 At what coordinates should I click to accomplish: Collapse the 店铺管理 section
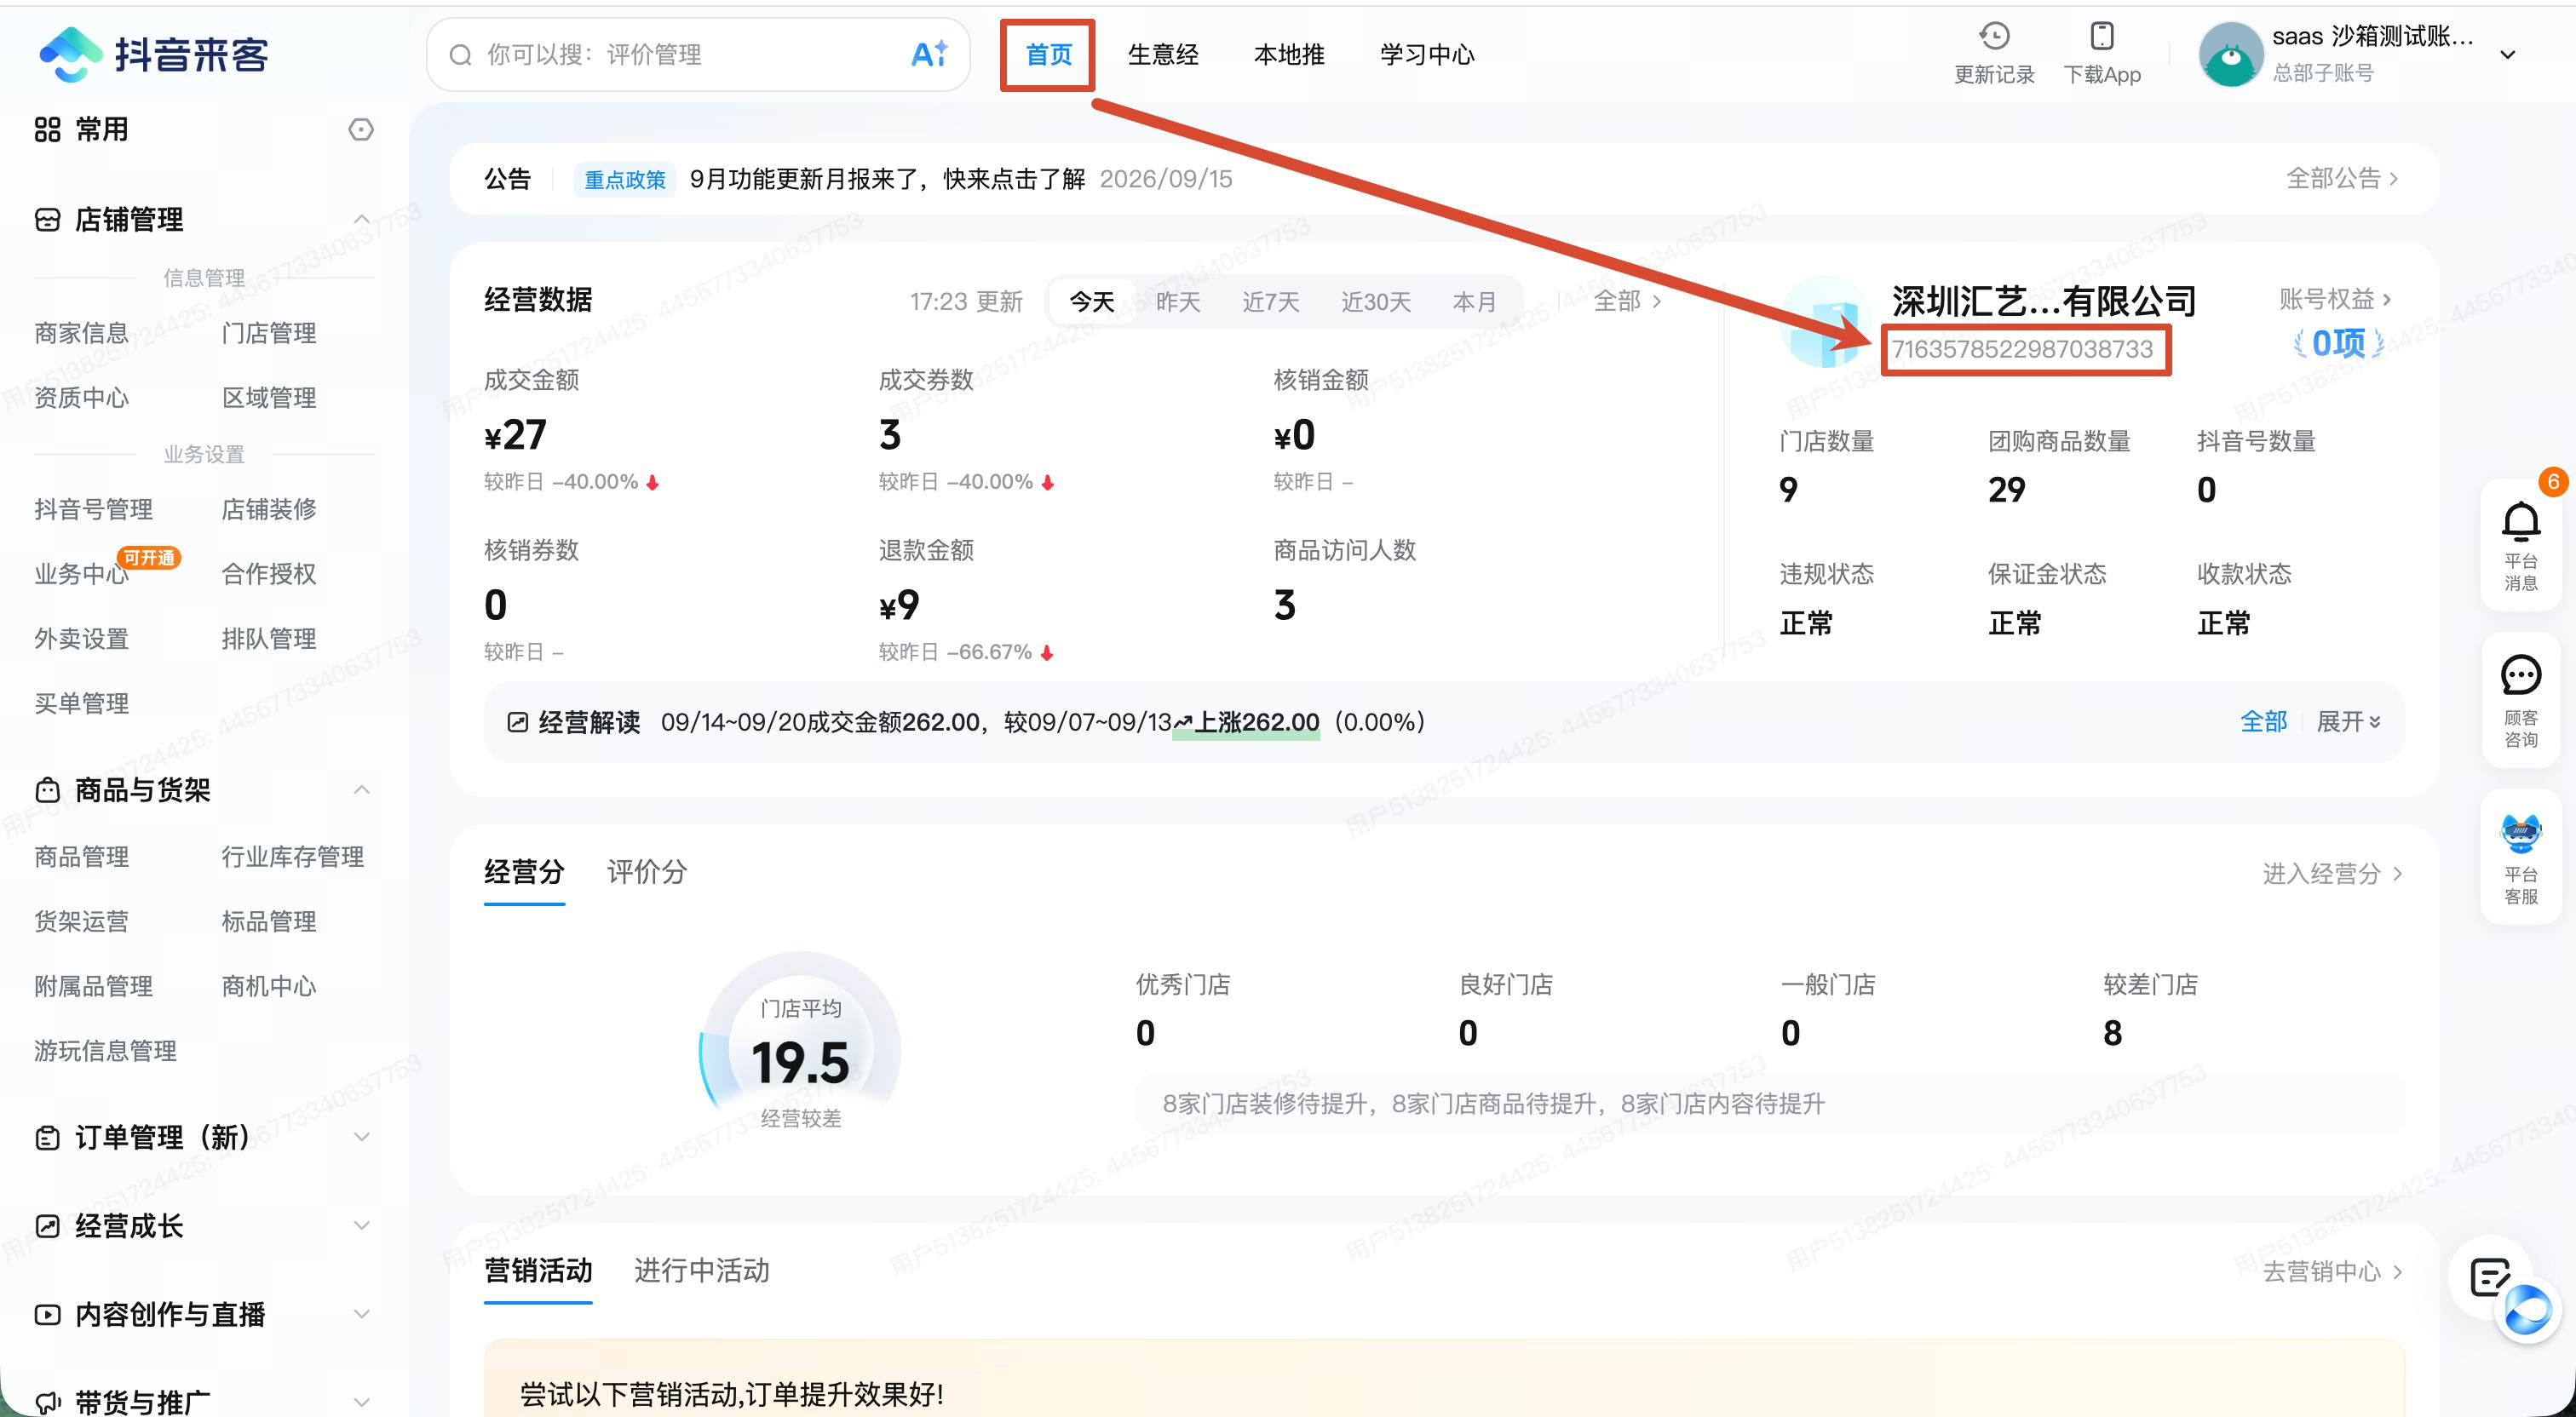pyautogui.click(x=361, y=219)
